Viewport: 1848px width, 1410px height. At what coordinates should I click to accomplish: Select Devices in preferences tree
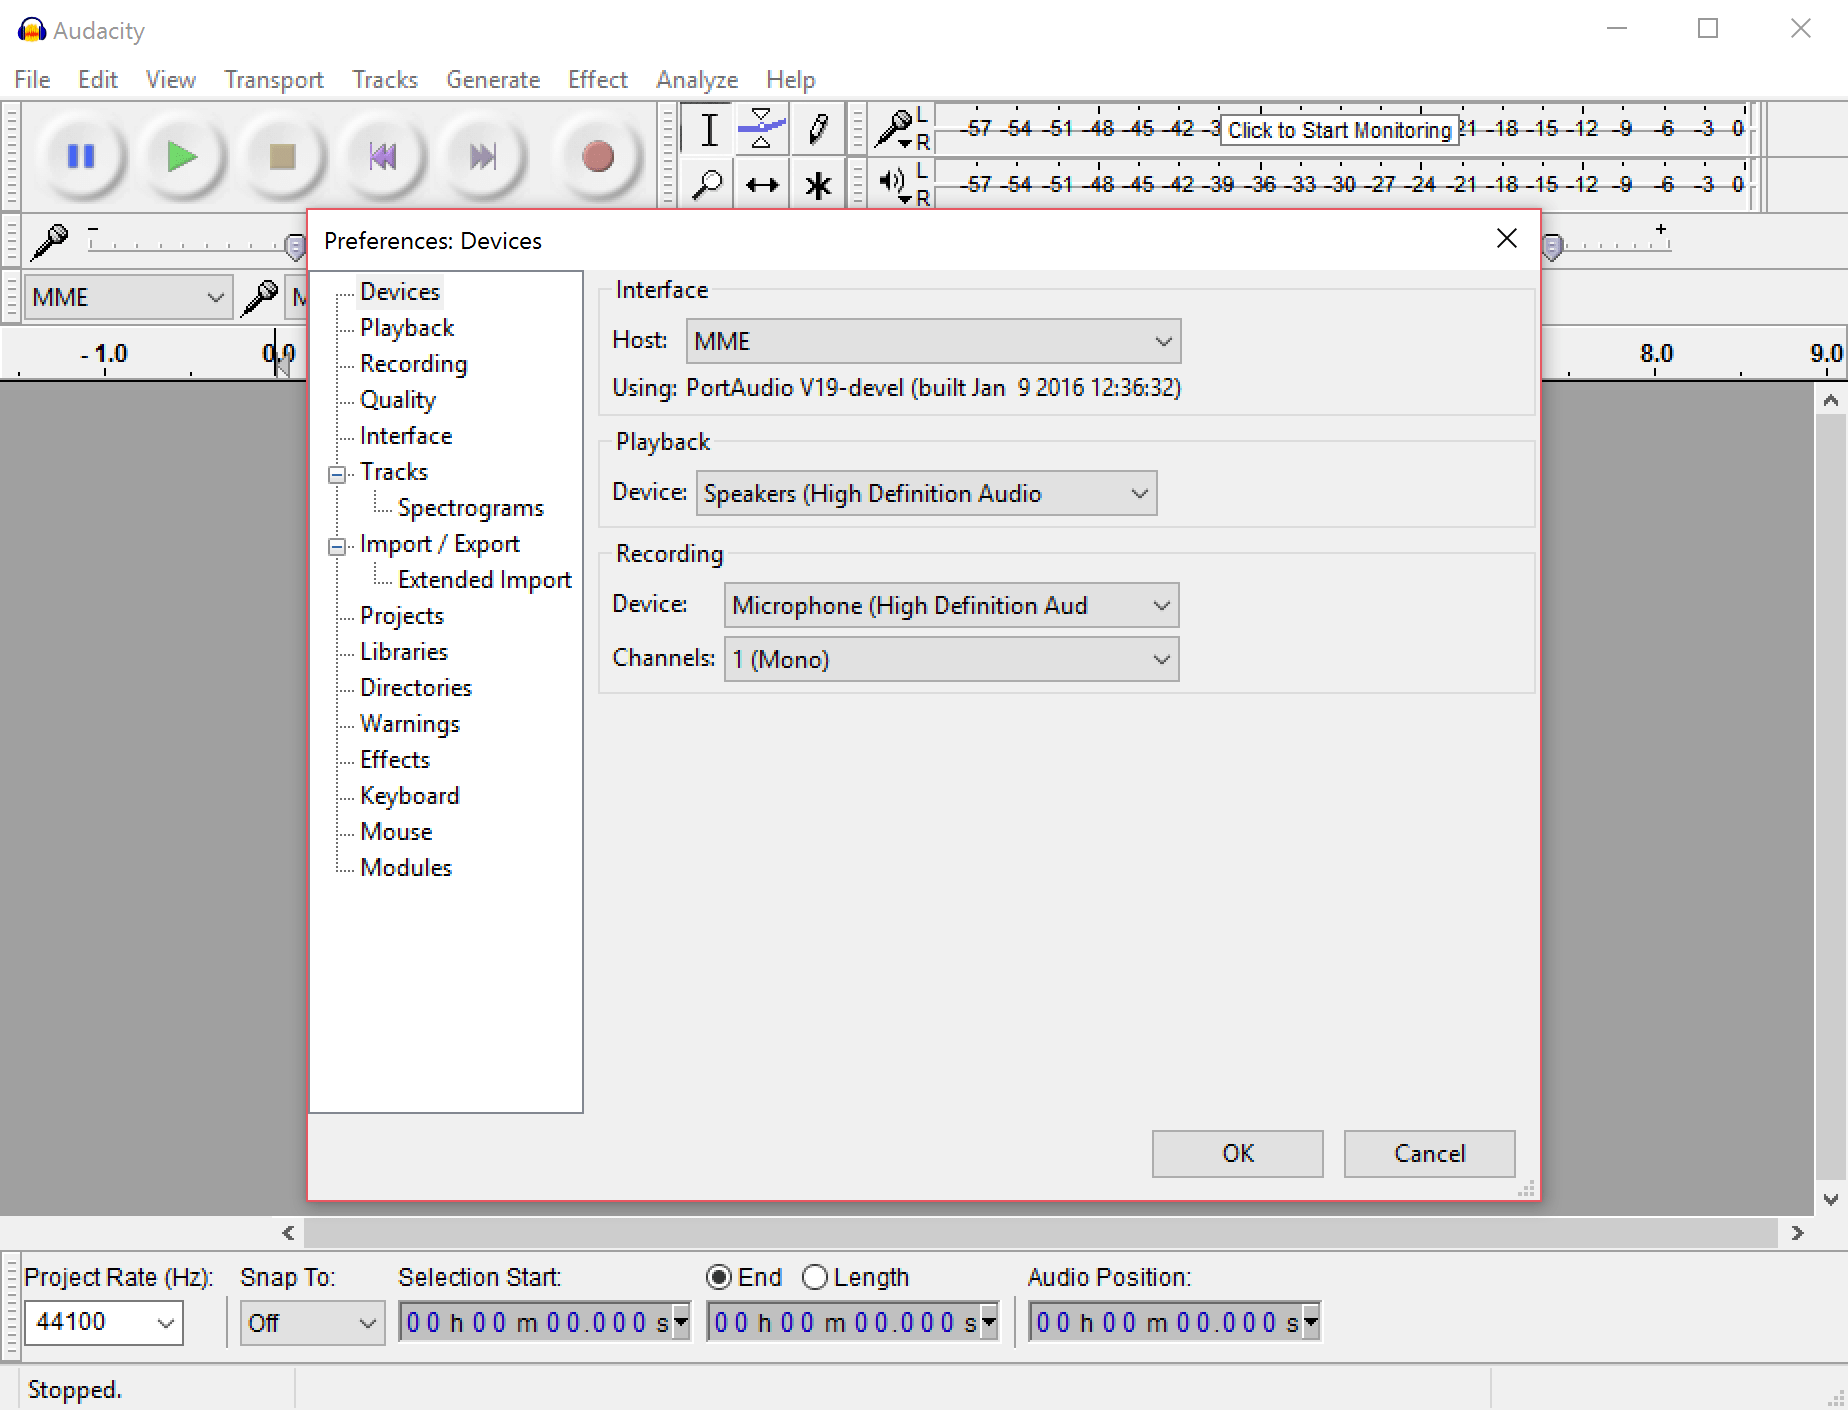(400, 292)
